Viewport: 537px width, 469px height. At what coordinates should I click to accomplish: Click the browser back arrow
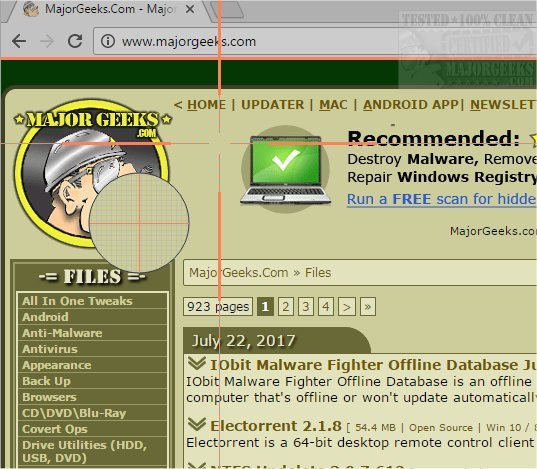19,41
